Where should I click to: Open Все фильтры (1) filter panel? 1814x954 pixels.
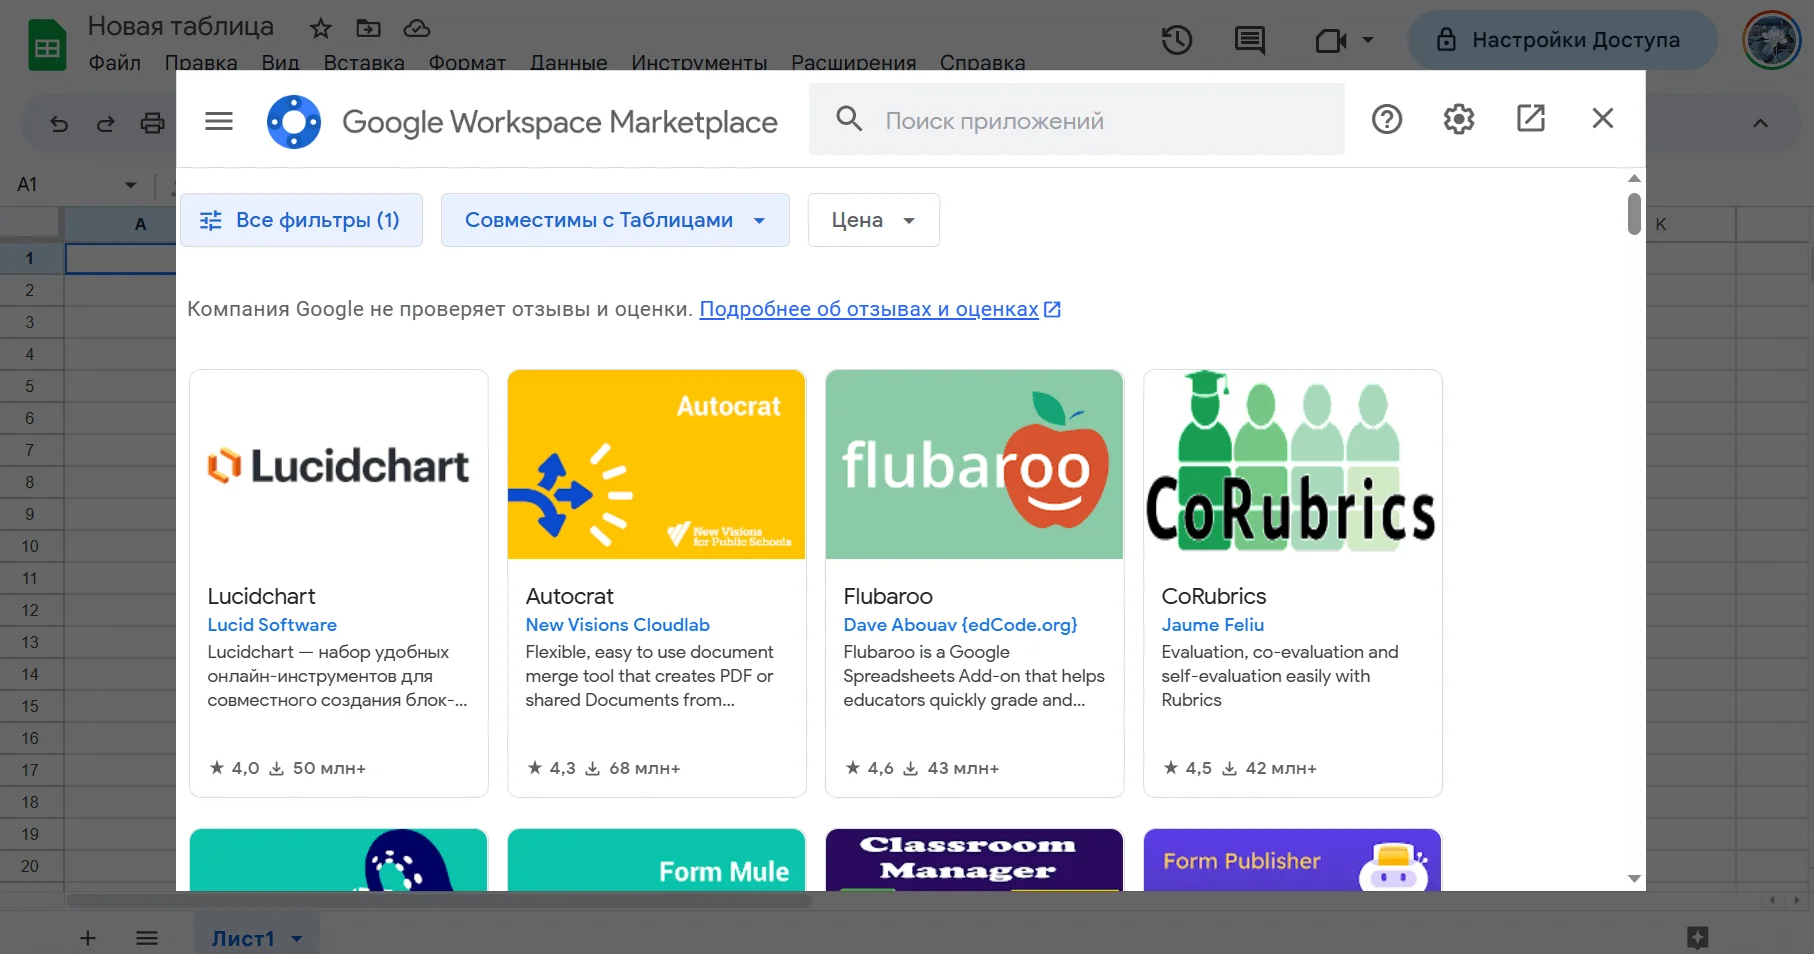click(301, 220)
